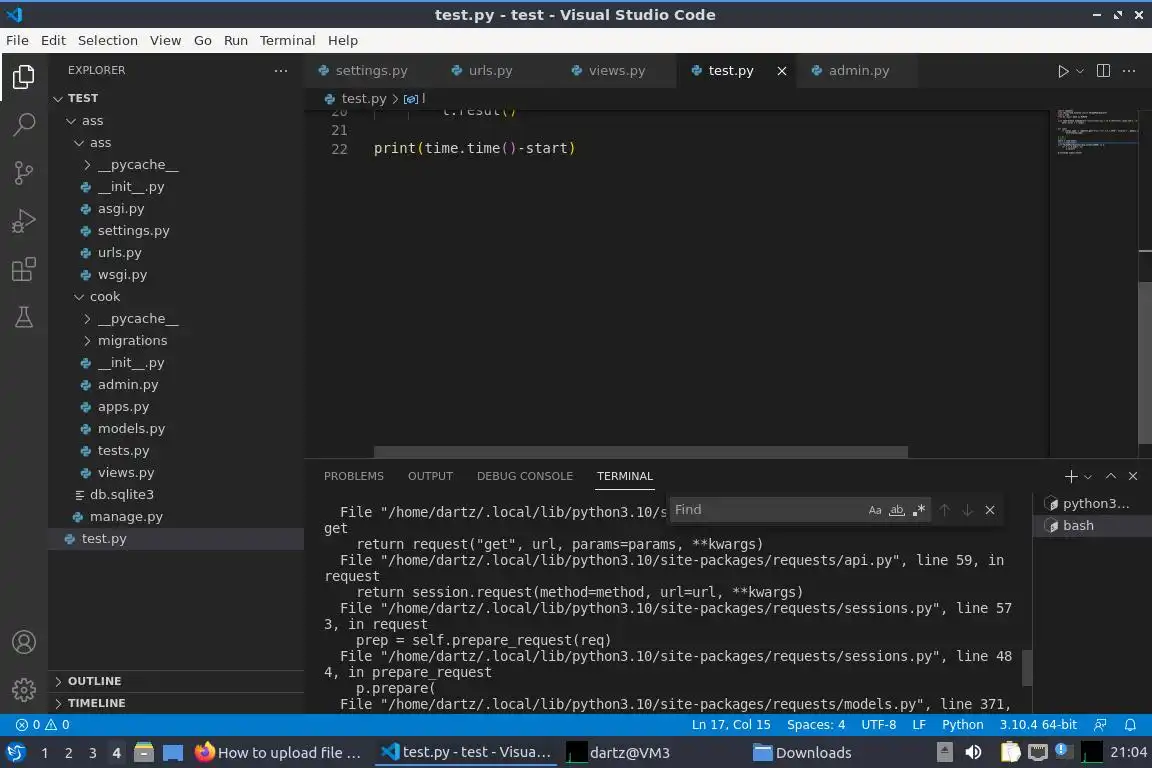
Task: Open editor More Actions ellipsis
Action: coord(1129,71)
